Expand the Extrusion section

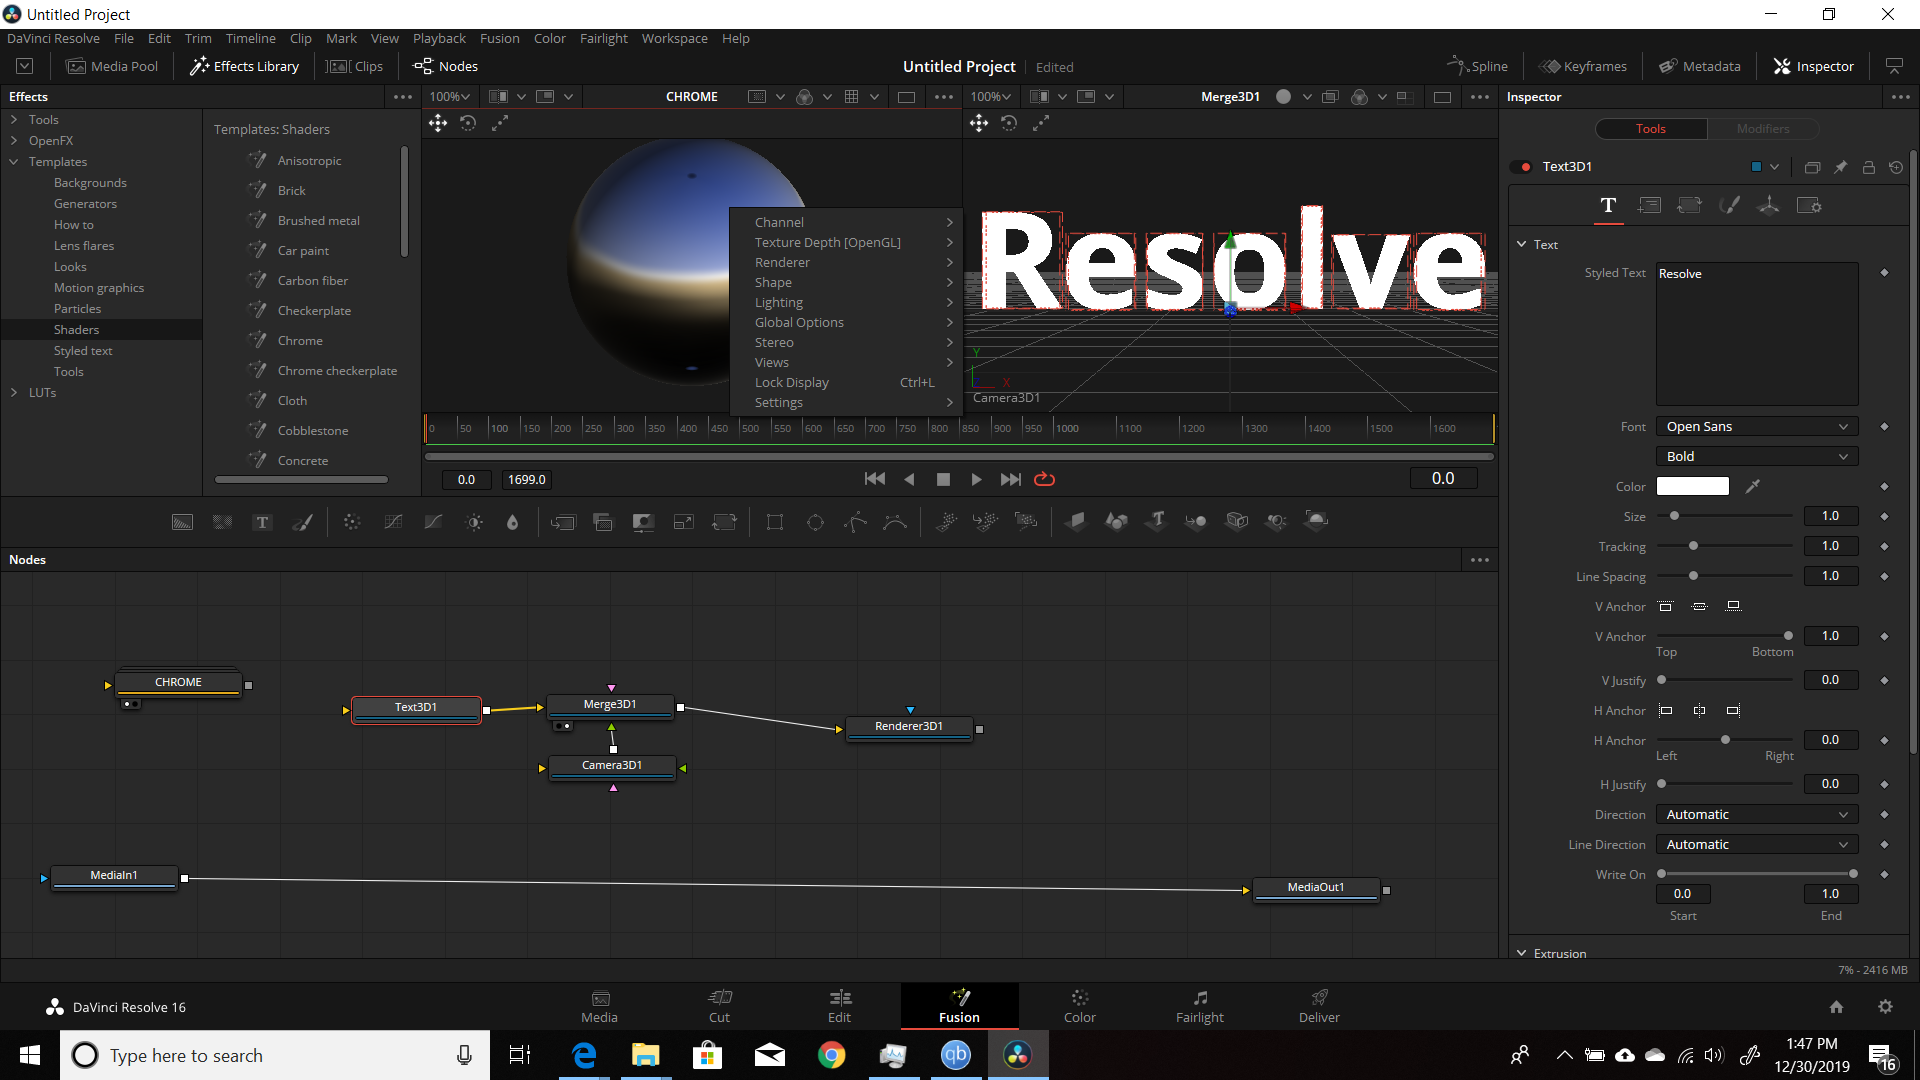pyautogui.click(x=1521, y=953)
